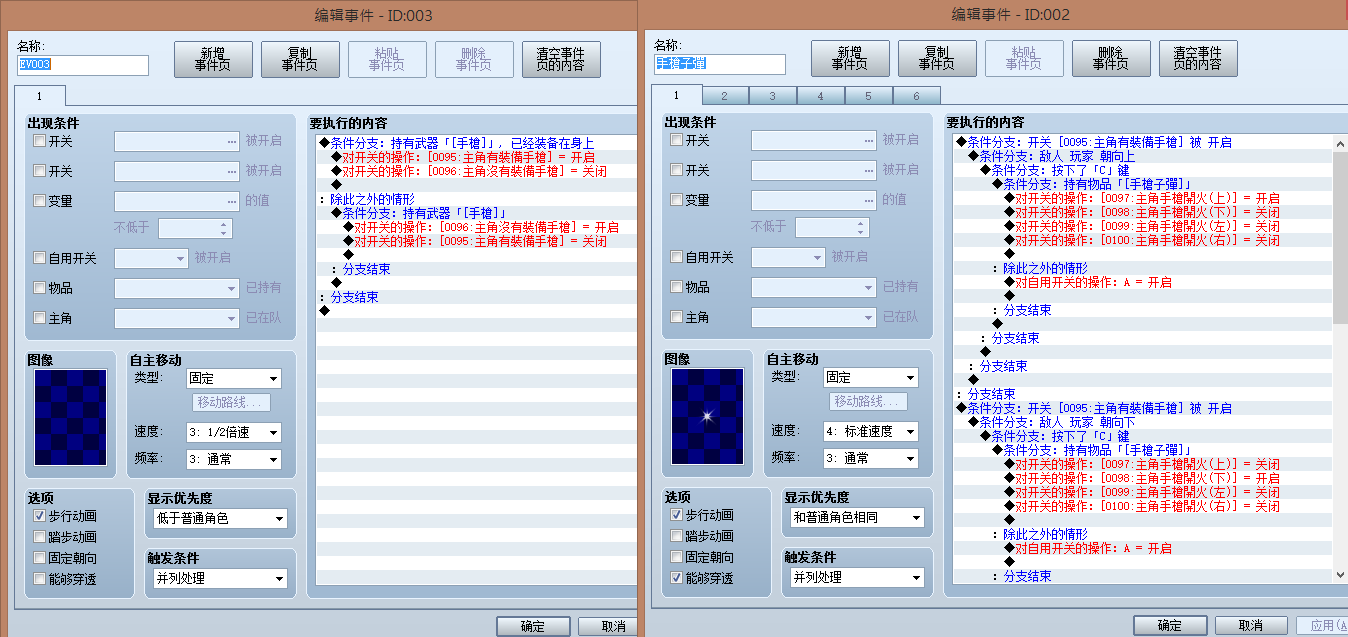Confirm with 确定 in ID:003 window
This screenshot has width=1348, height=637.
click(x=533, y=627)
